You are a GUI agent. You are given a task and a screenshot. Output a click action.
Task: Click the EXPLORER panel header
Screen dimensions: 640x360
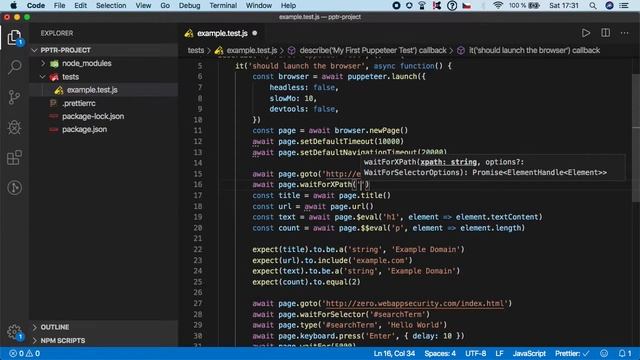[x=57, y=33]
